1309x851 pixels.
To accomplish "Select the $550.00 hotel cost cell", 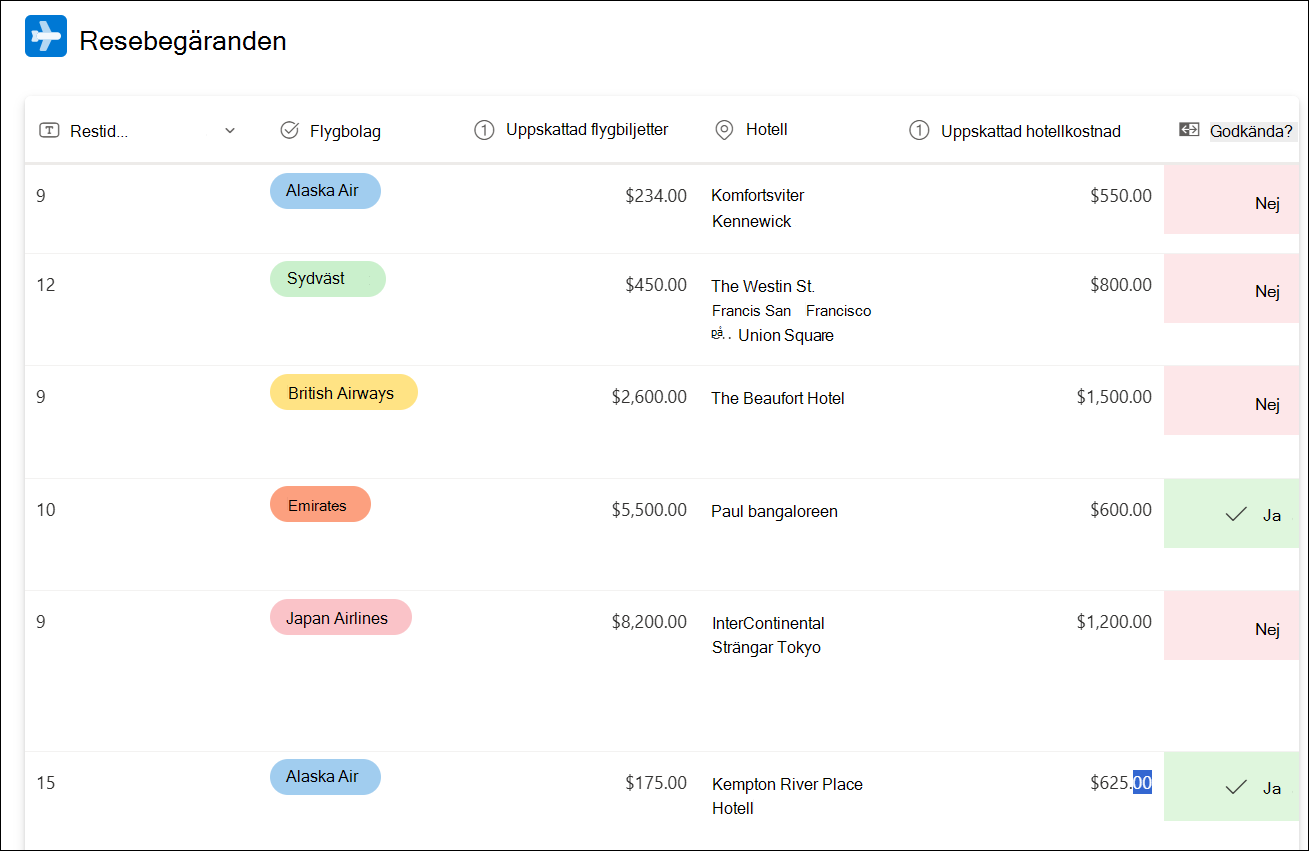I will coord(1121,196).
